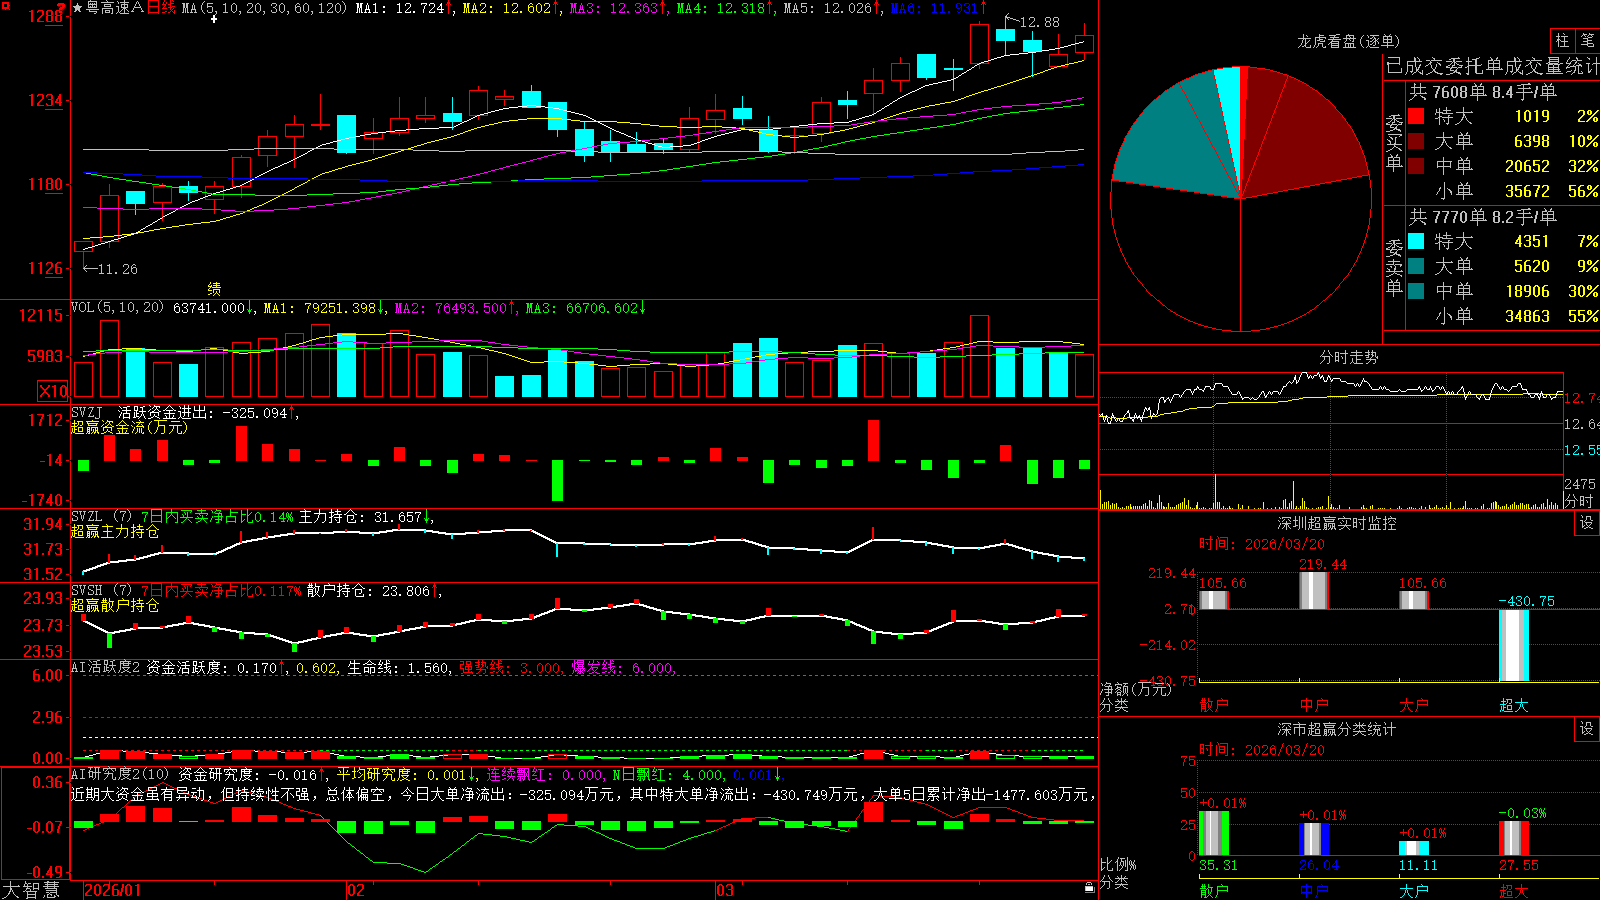Click the AI活跃度2 indicator label
Image resolution: width=1600 pixels, height=900 pixels.
coord(106,668)
